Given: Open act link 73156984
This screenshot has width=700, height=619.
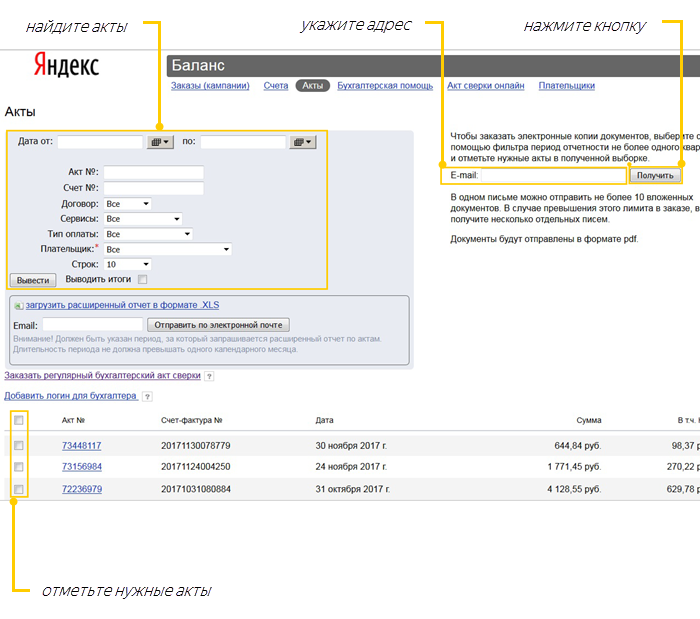Looking at the screenshot, I should pyautogui.click(x=82, y=467).
